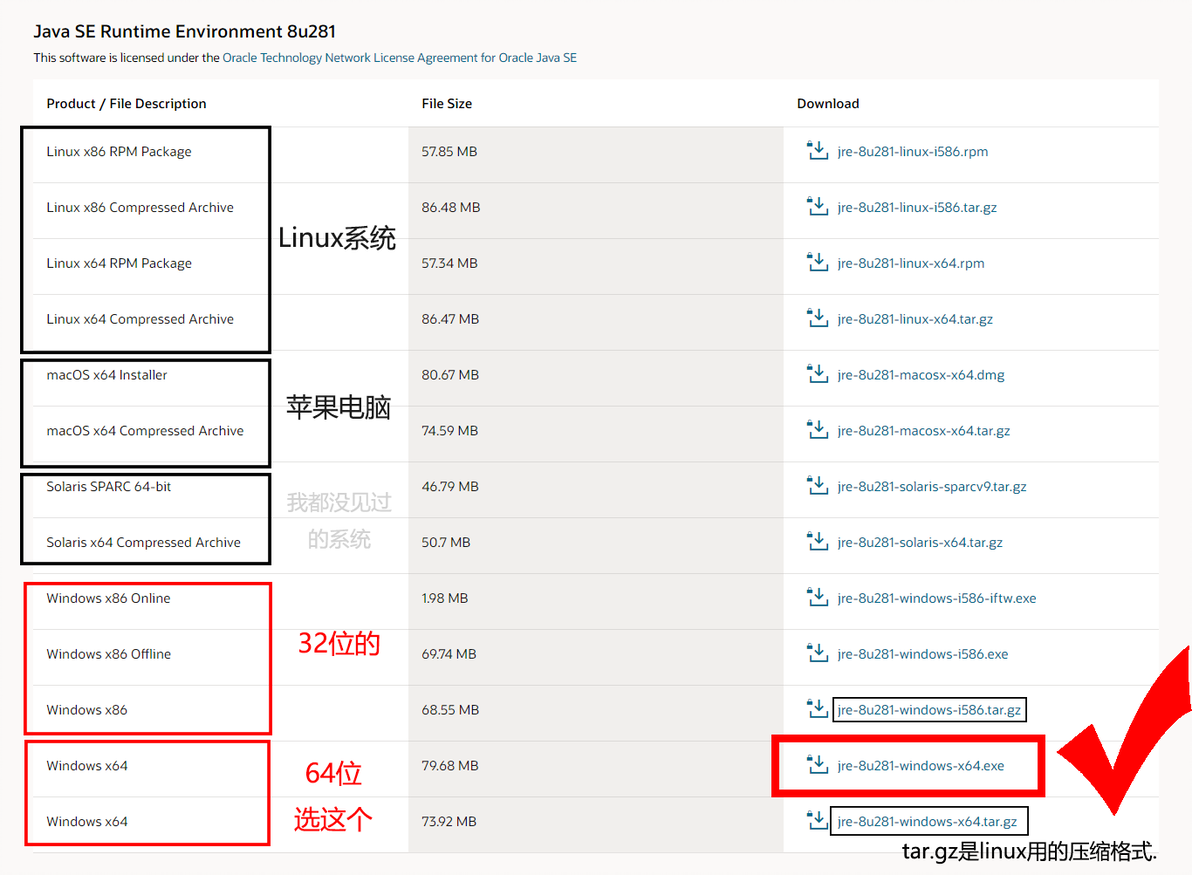Screen dimensions: 1192x875
Task: Click the File Size column header
Action: pos(447,103)
